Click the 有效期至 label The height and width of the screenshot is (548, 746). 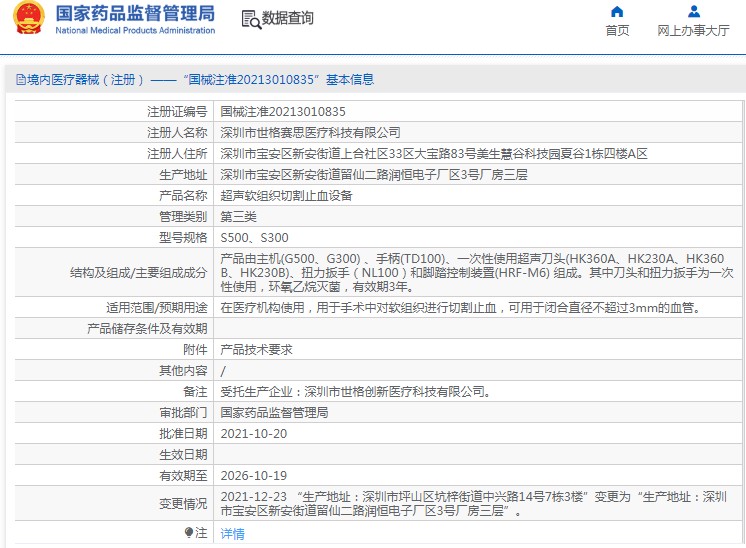(183, 475)
